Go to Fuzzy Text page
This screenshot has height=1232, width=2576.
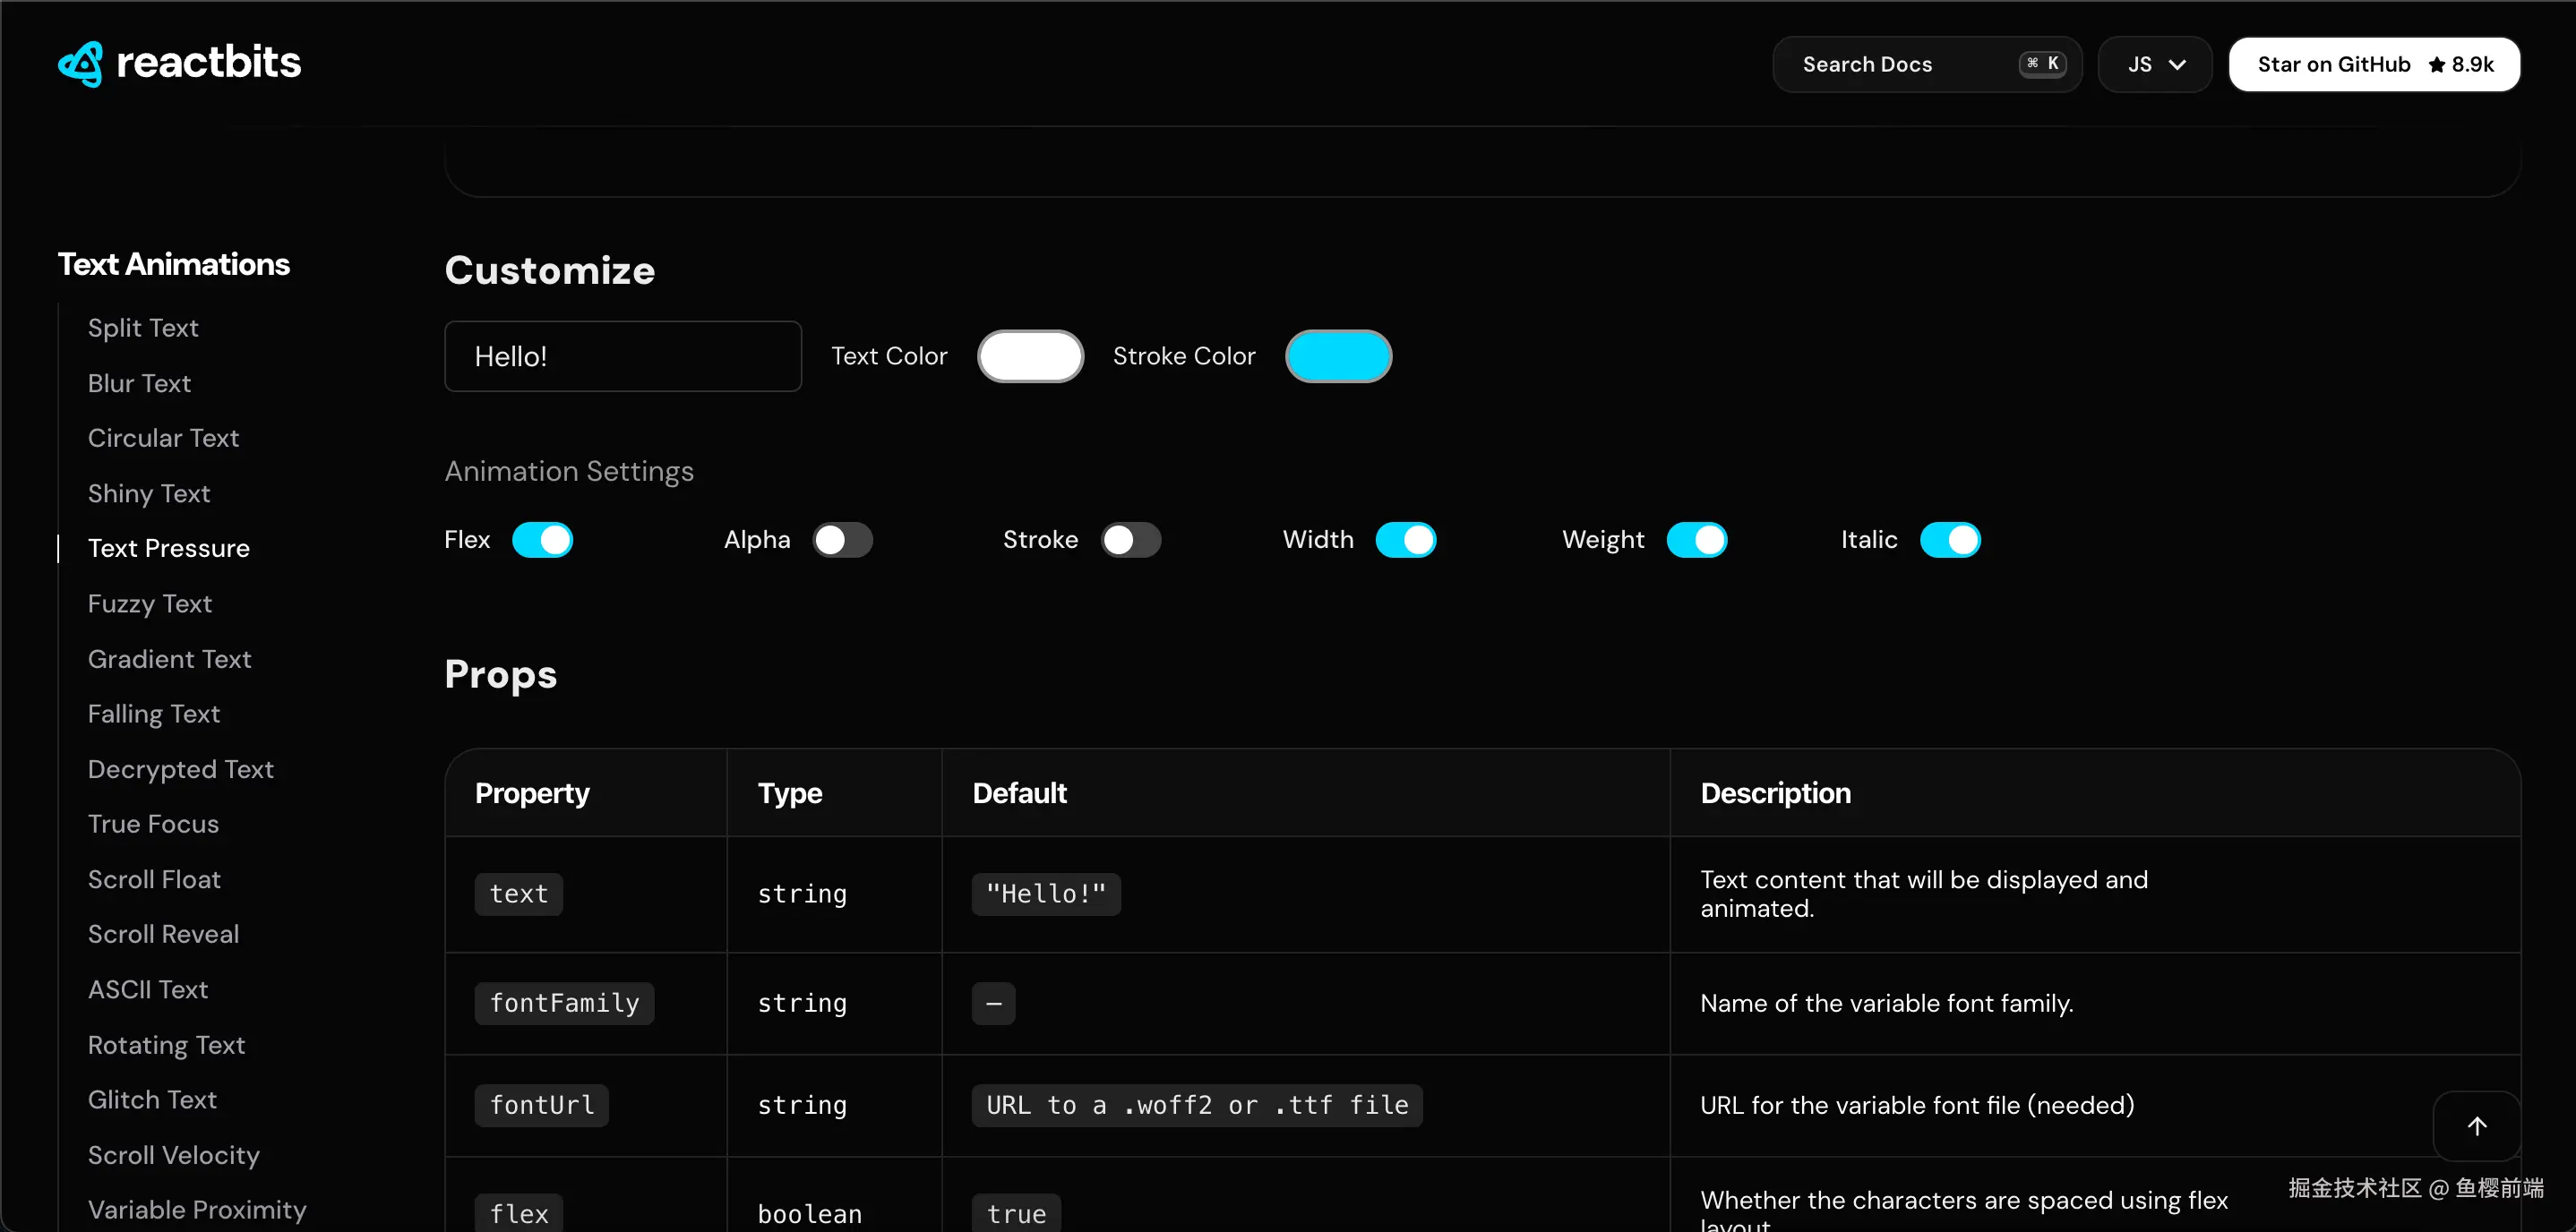point(150,604)
